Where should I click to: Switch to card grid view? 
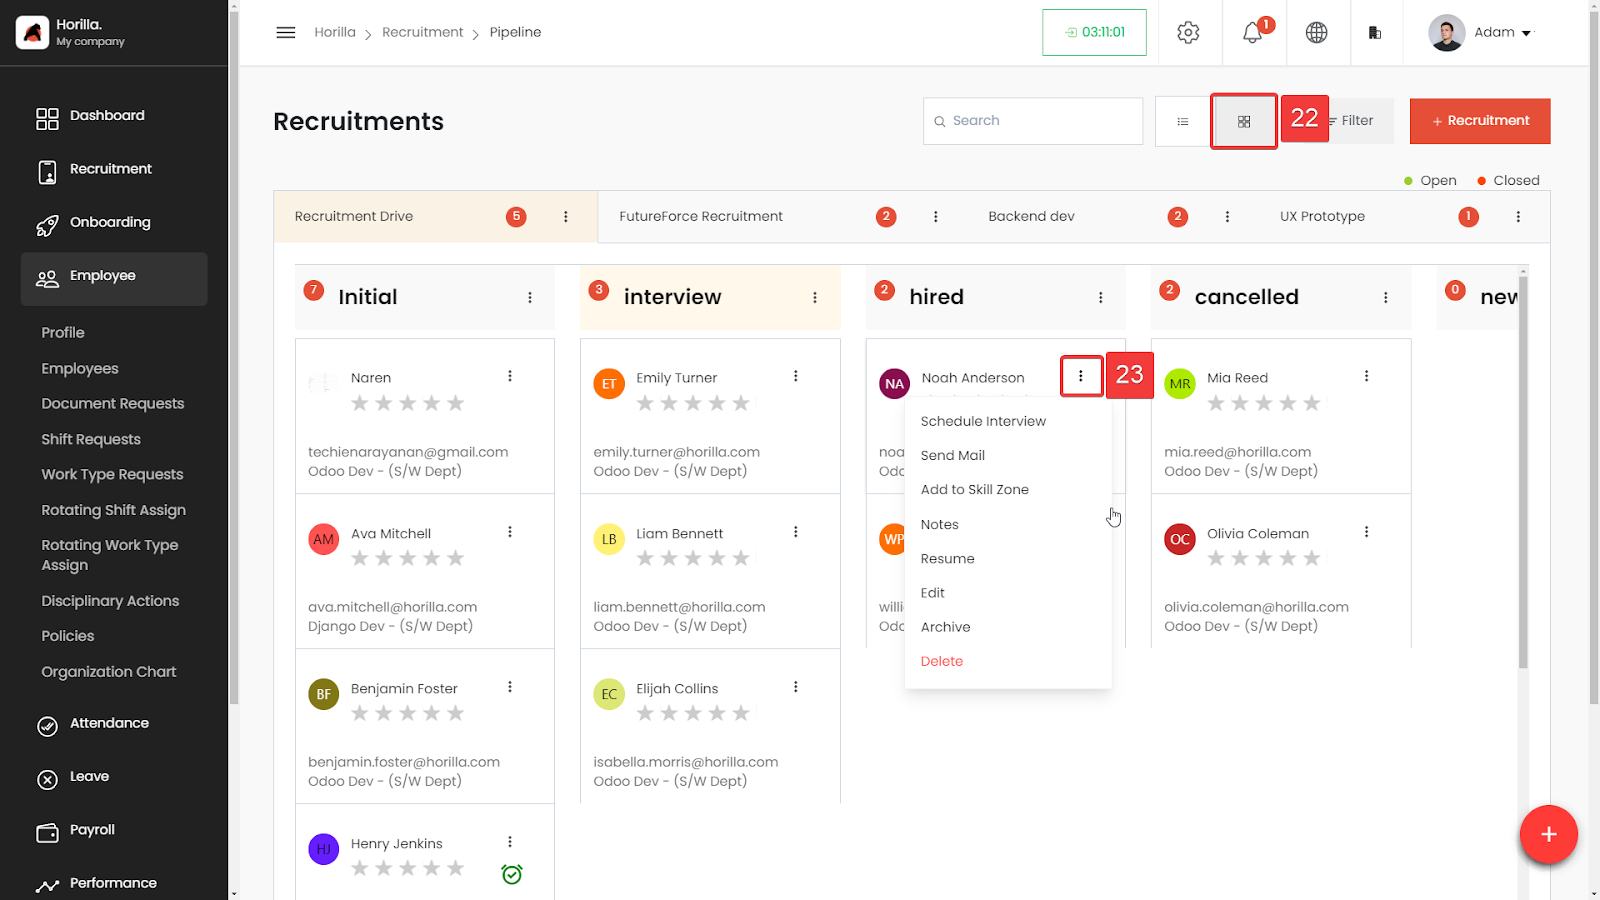[x=1244, y=121]
